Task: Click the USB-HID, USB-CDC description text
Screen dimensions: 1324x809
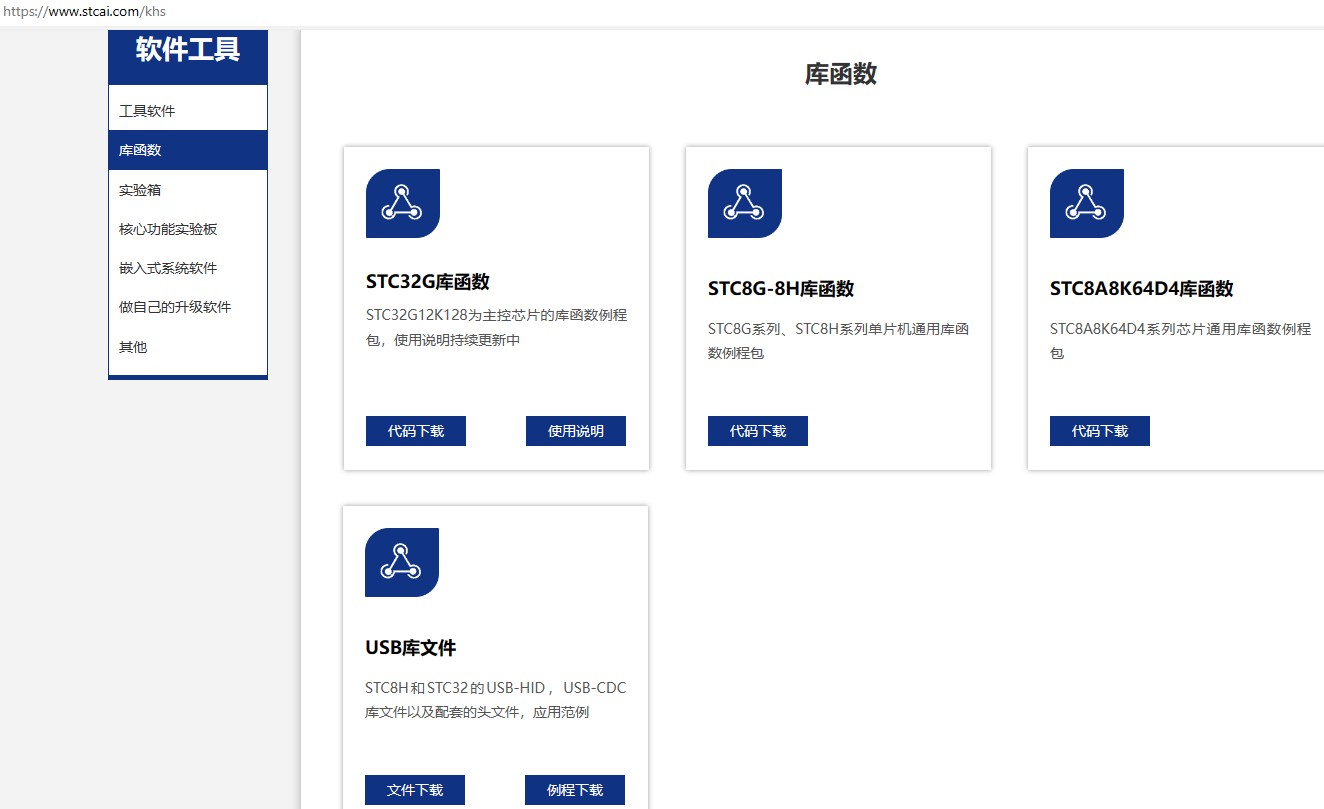Action: pos(496,700)
